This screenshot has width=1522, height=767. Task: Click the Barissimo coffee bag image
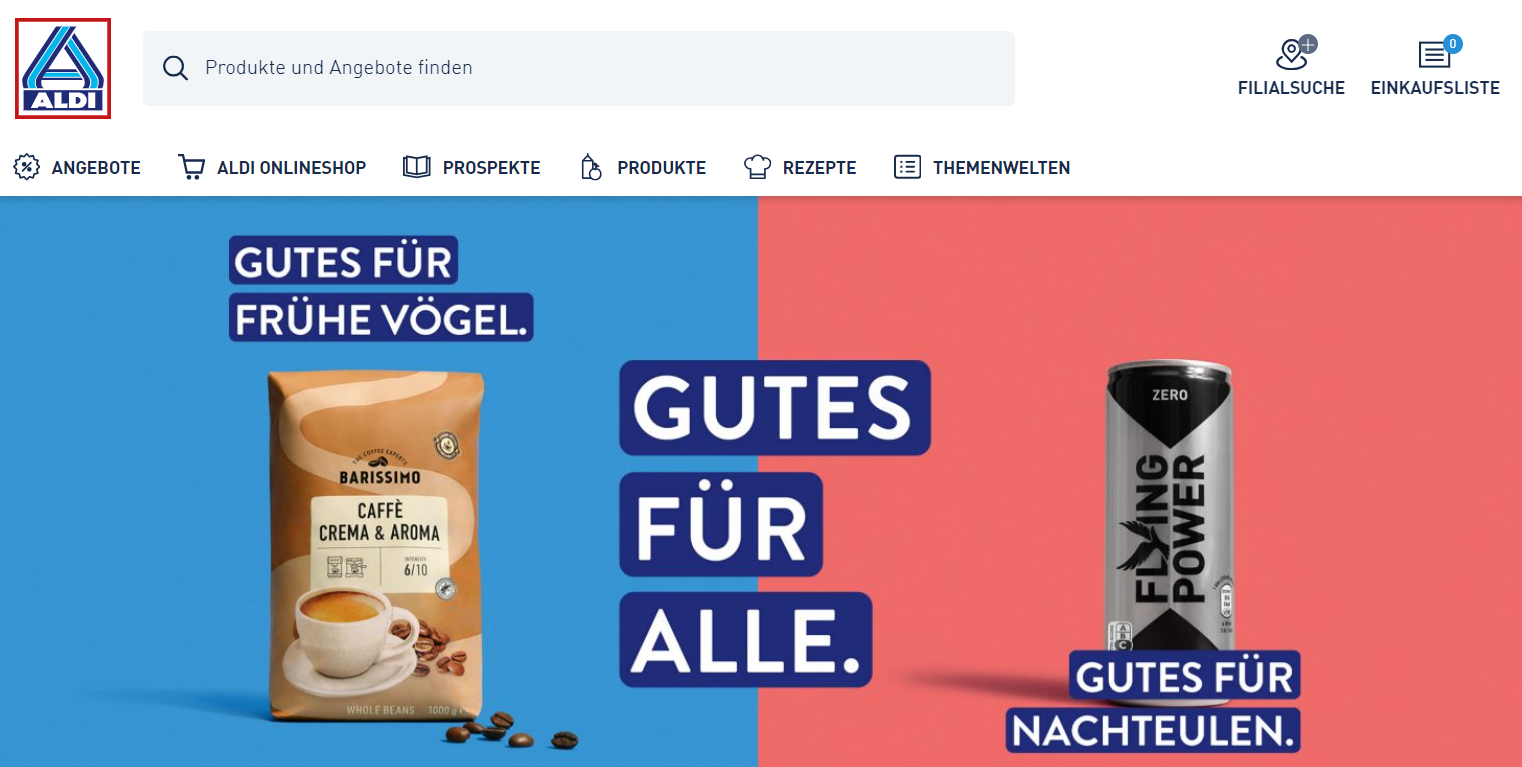click(377, 544)
